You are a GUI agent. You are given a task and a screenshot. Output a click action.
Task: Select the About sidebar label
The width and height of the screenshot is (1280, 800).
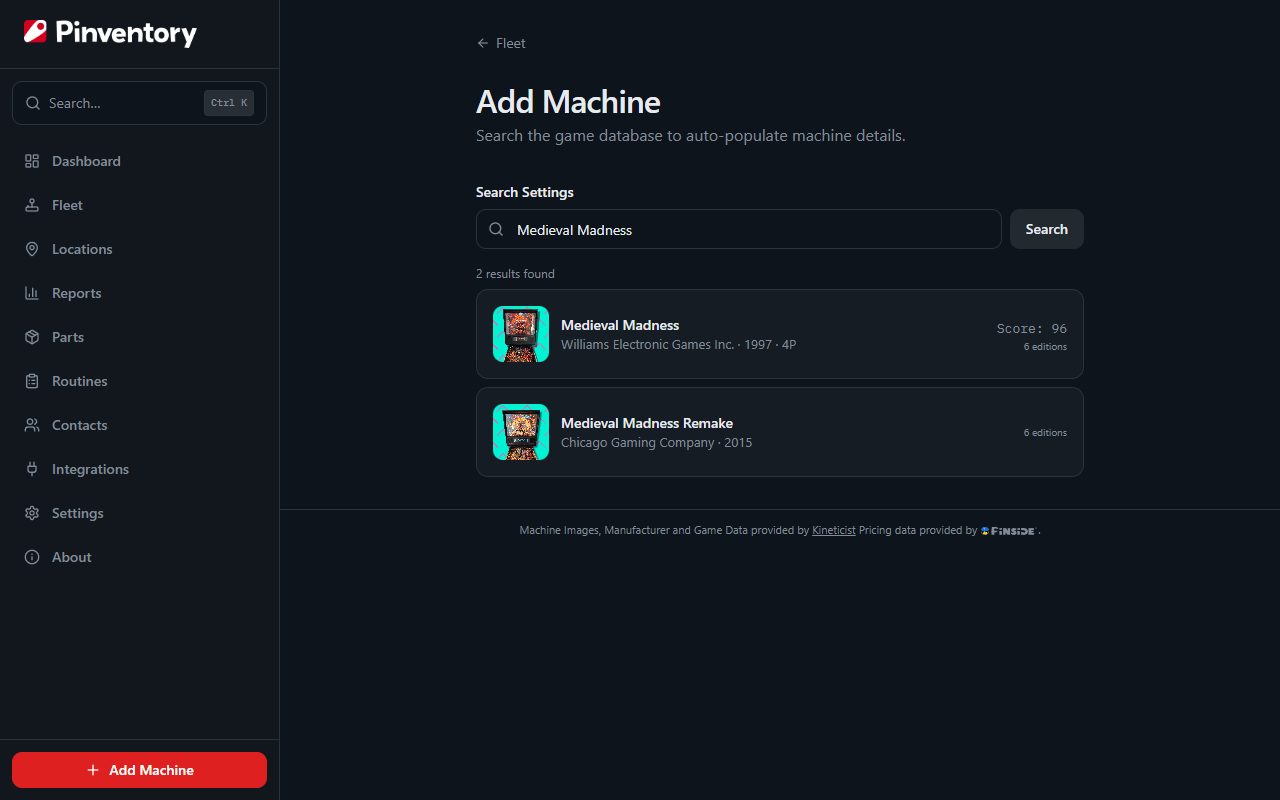click(71, 557)
